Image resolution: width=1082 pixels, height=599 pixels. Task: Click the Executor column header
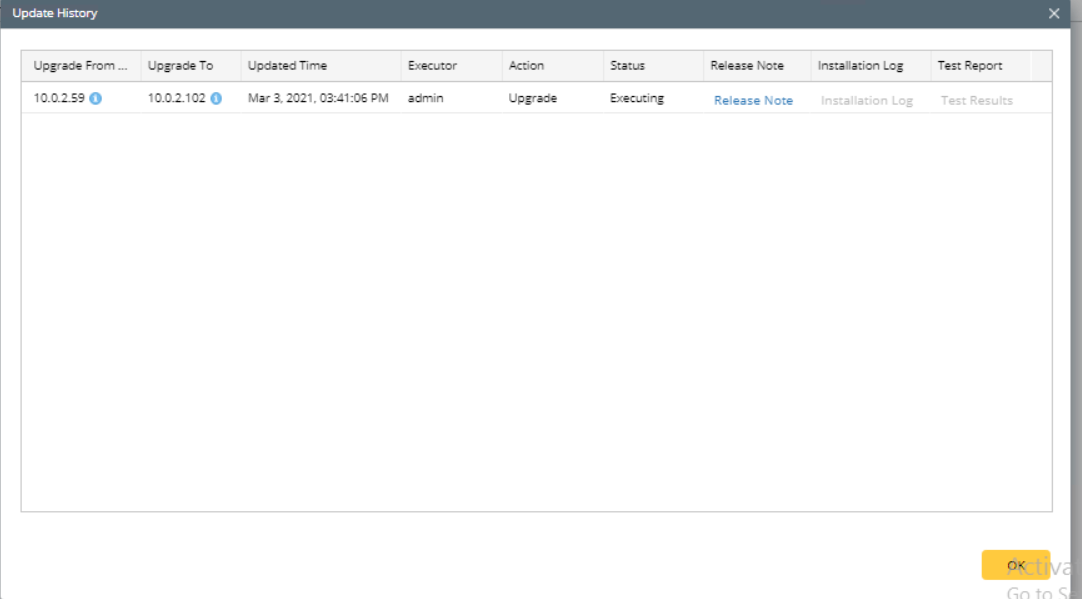click(x=451, y=66)
